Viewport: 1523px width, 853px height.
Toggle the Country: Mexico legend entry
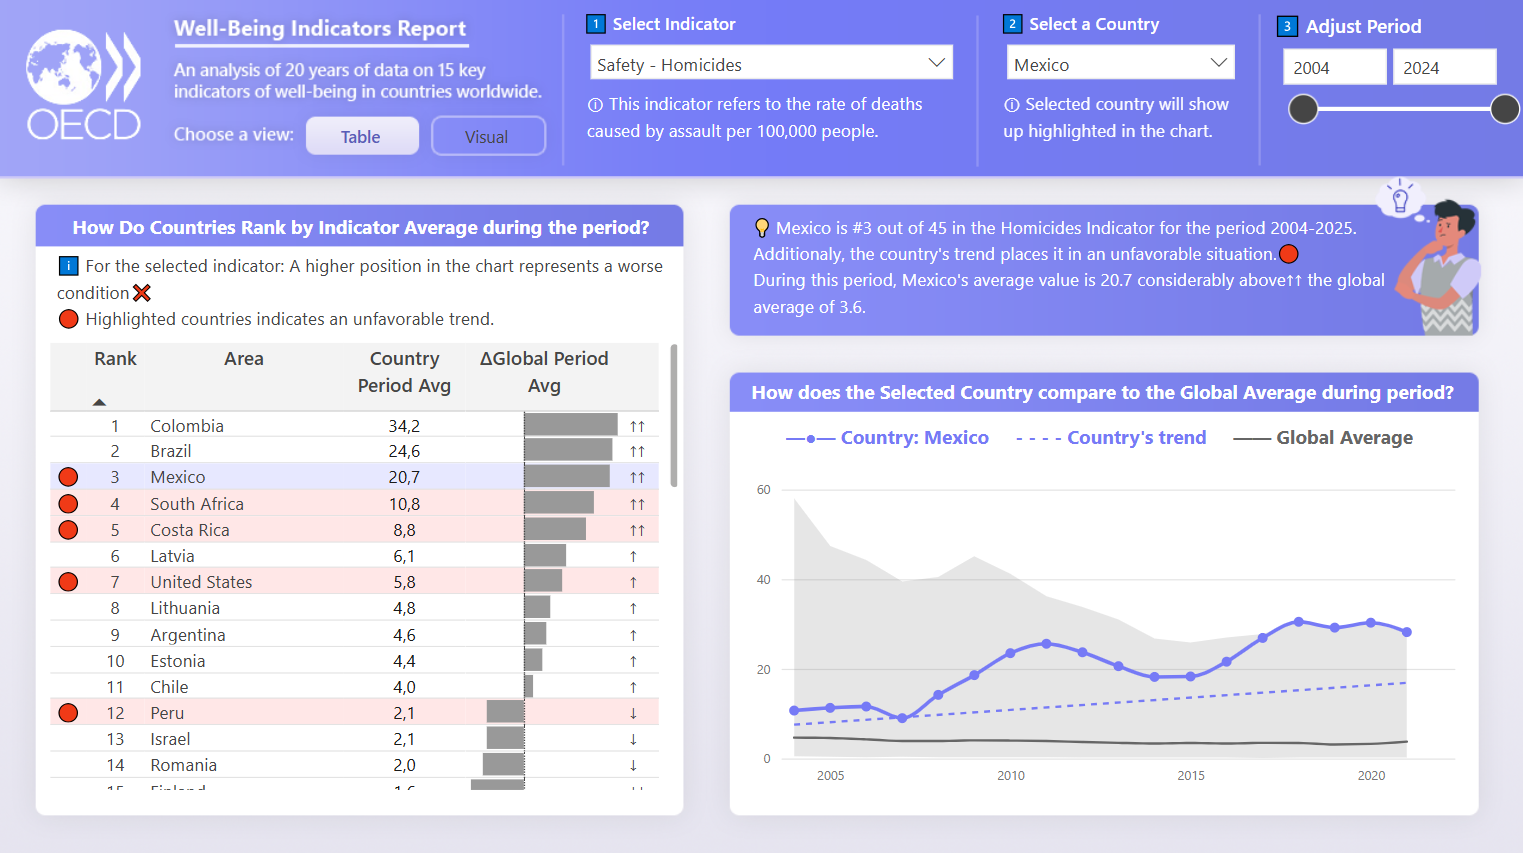click(887, 438)
